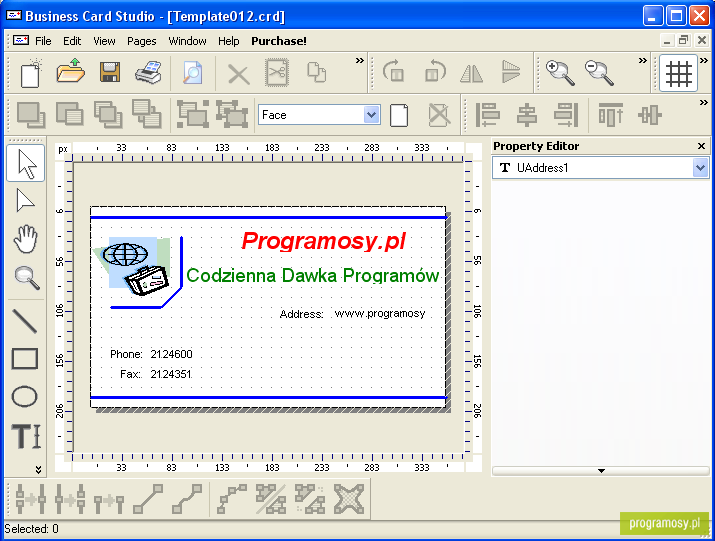Create a new blank card document
The image size is (715, 541).
31,73
